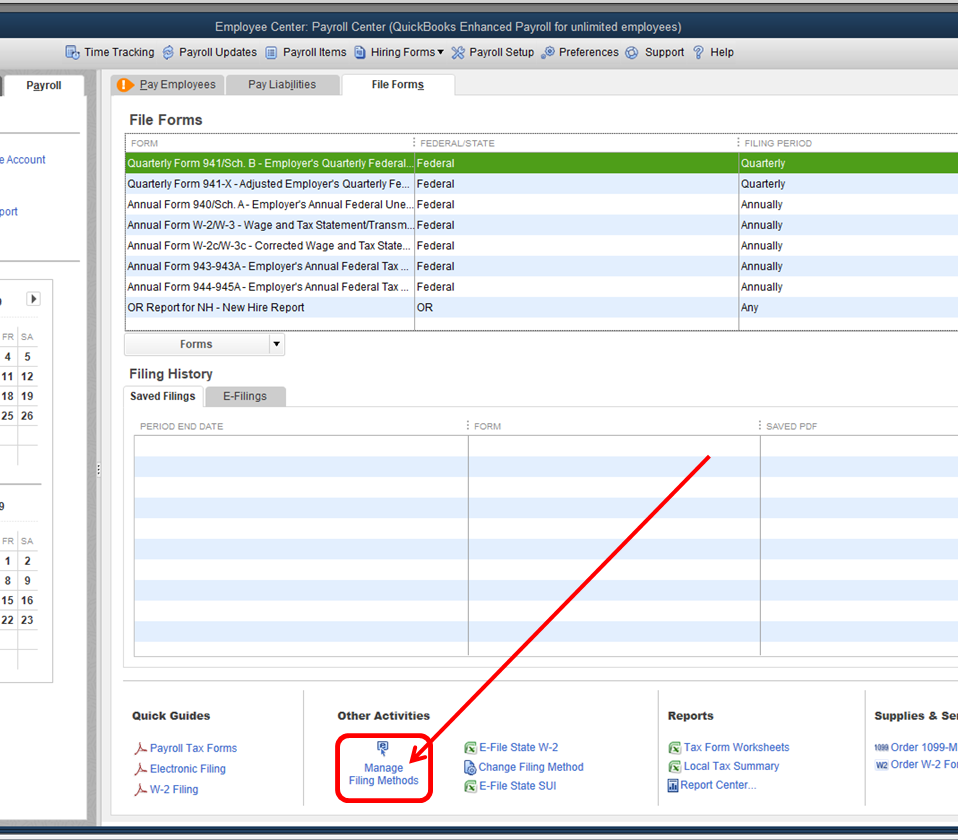Viewport: 958px width, 840px height.
Task: Switch to the Pay Employees tab
Action: tap(167, 85)
